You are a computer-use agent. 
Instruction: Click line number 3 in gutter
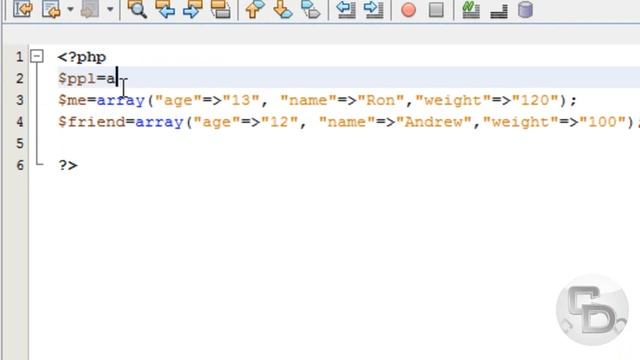point(20,100)
